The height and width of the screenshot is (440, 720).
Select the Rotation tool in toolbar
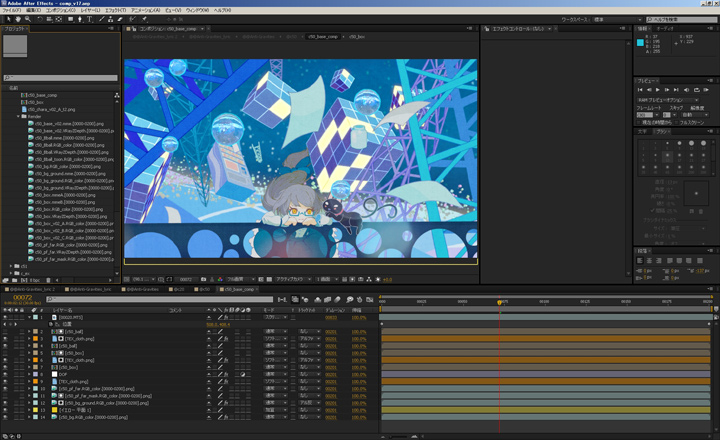click(x=40, y=19)
